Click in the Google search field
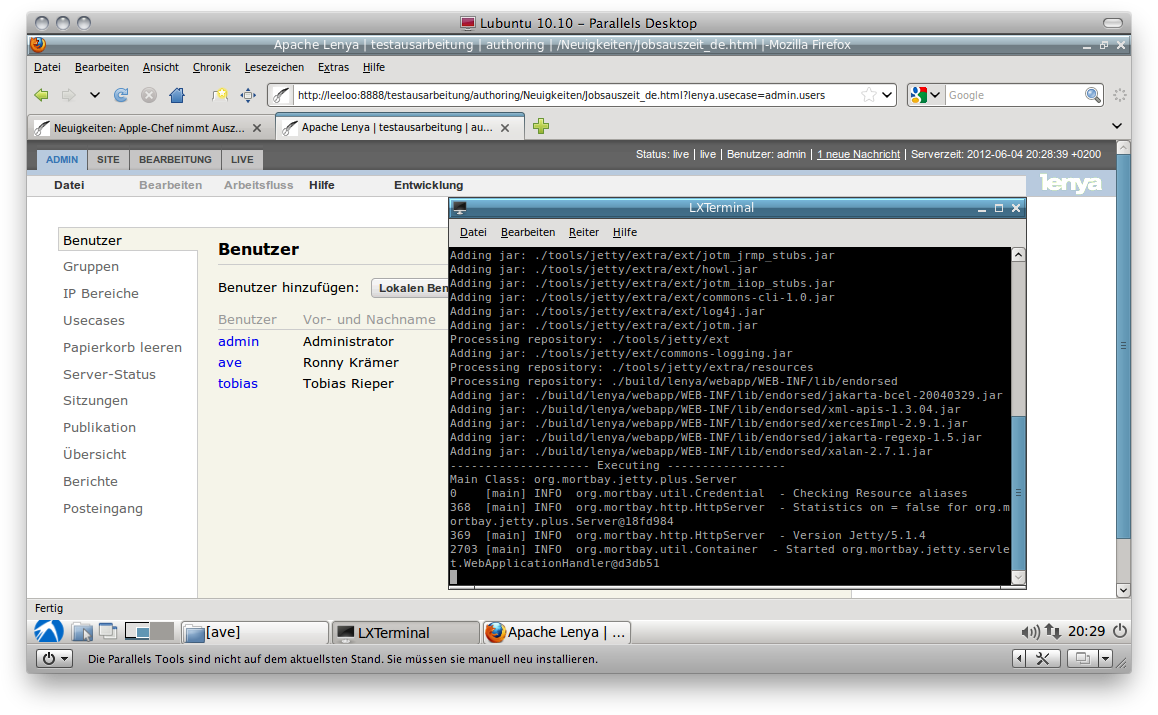Image resolution: width=1158 pixels, height=715 pixels. [1012, 95]
